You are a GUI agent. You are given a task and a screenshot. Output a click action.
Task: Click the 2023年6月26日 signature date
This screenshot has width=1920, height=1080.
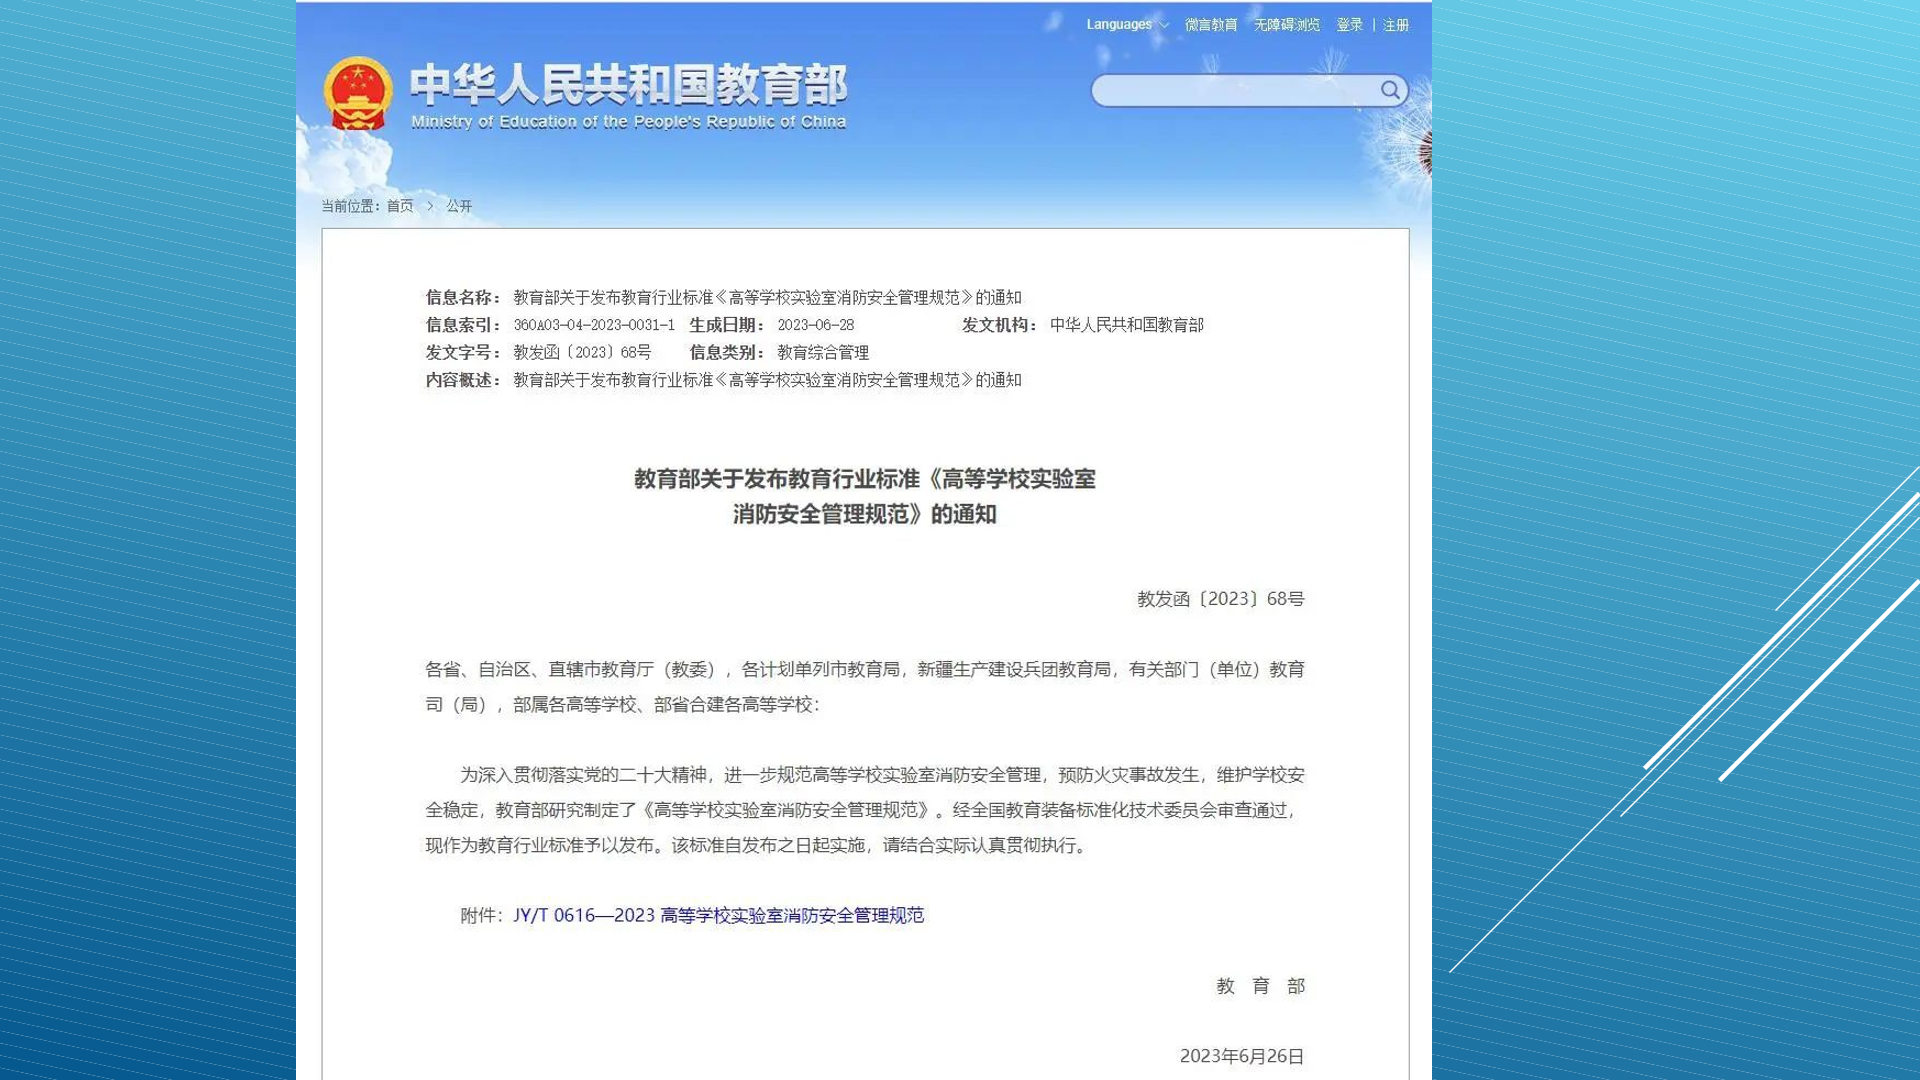click(1241, 1056)
